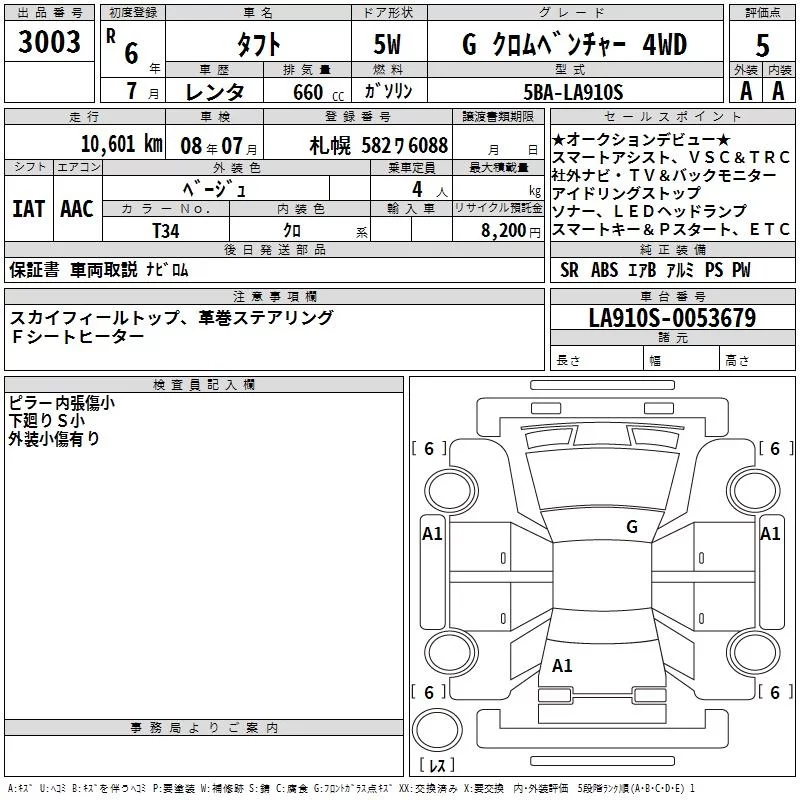Screen dimensions: 800x800
Task: Click the AAC air conditioner cell
Action: coord(76,208)
